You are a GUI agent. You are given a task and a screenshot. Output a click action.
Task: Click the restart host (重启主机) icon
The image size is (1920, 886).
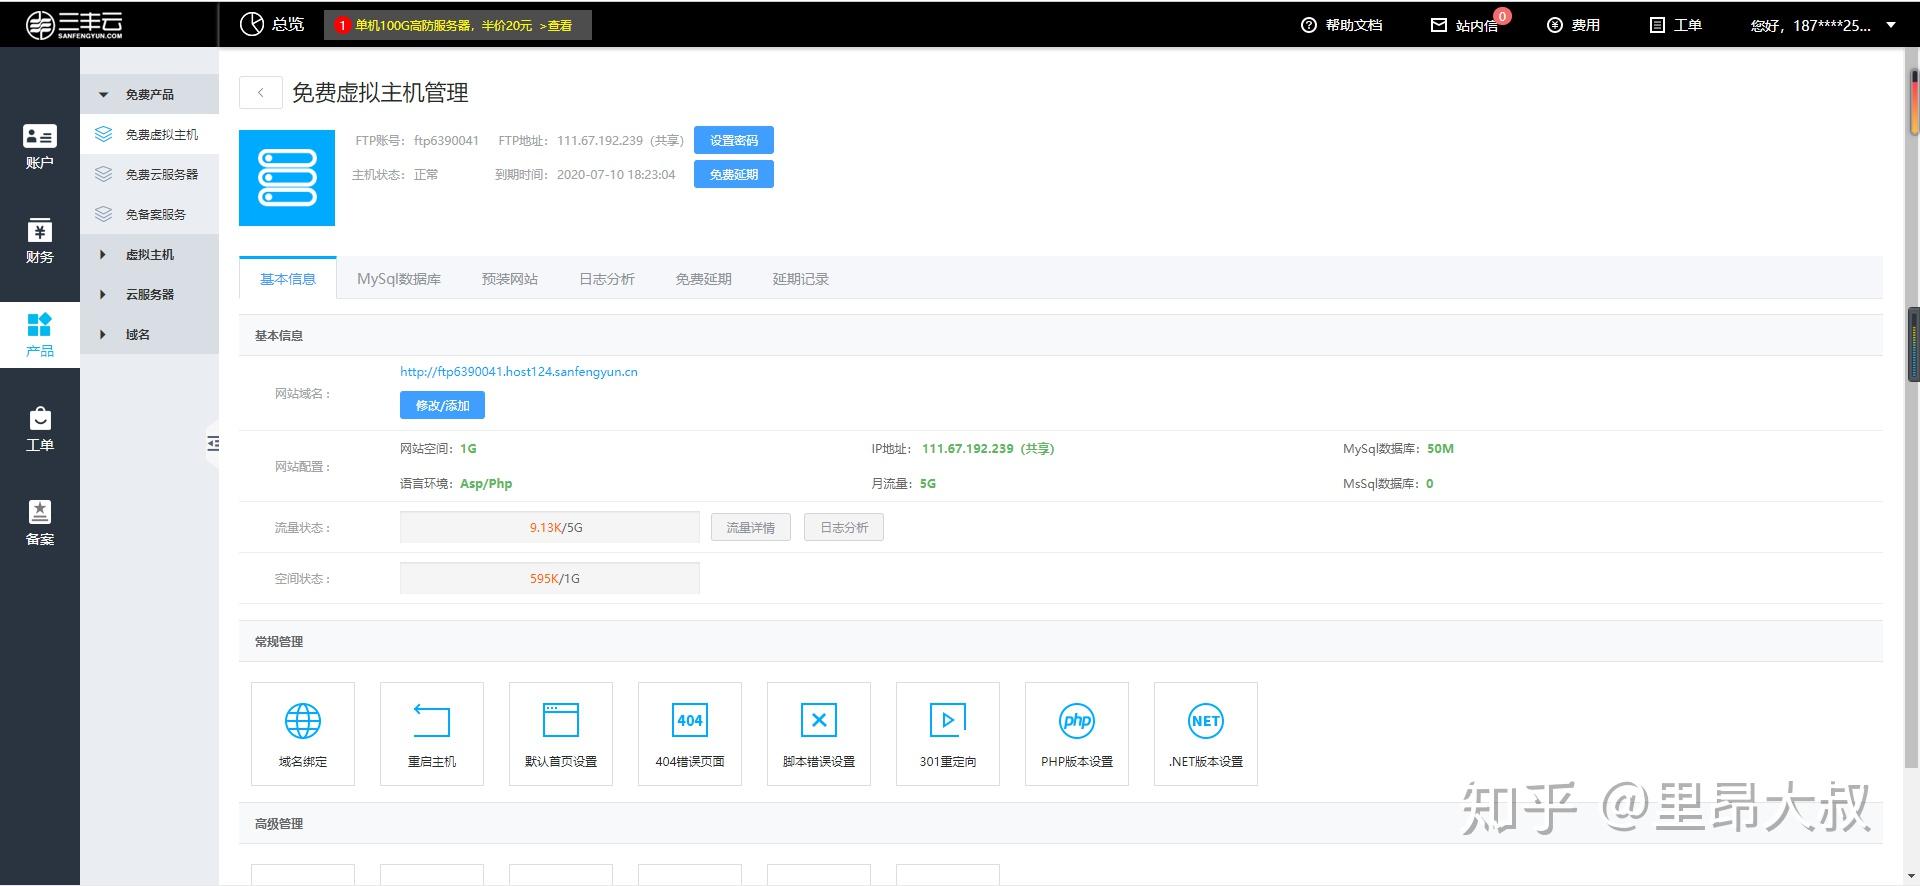pyautogui.click(x=432, y=720)
